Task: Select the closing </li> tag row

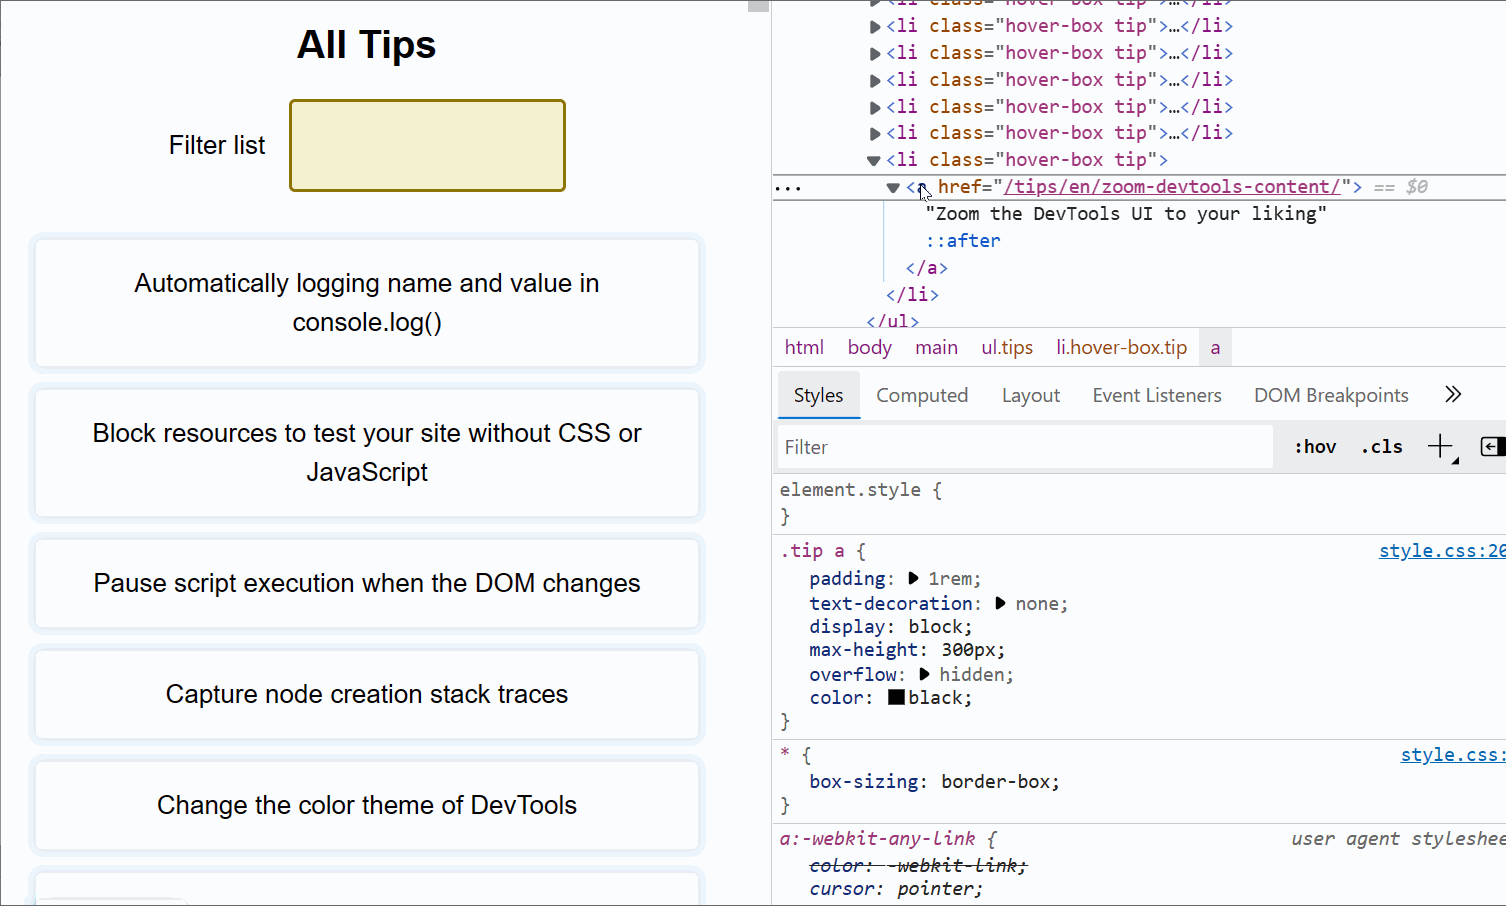Action: (912, 295)
